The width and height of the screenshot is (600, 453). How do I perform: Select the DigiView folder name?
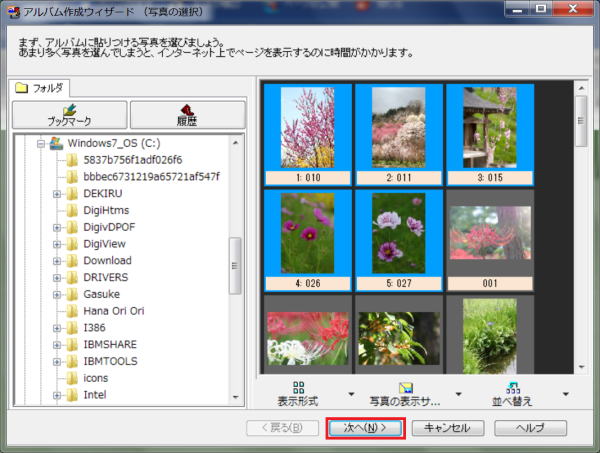coord(104,244)
